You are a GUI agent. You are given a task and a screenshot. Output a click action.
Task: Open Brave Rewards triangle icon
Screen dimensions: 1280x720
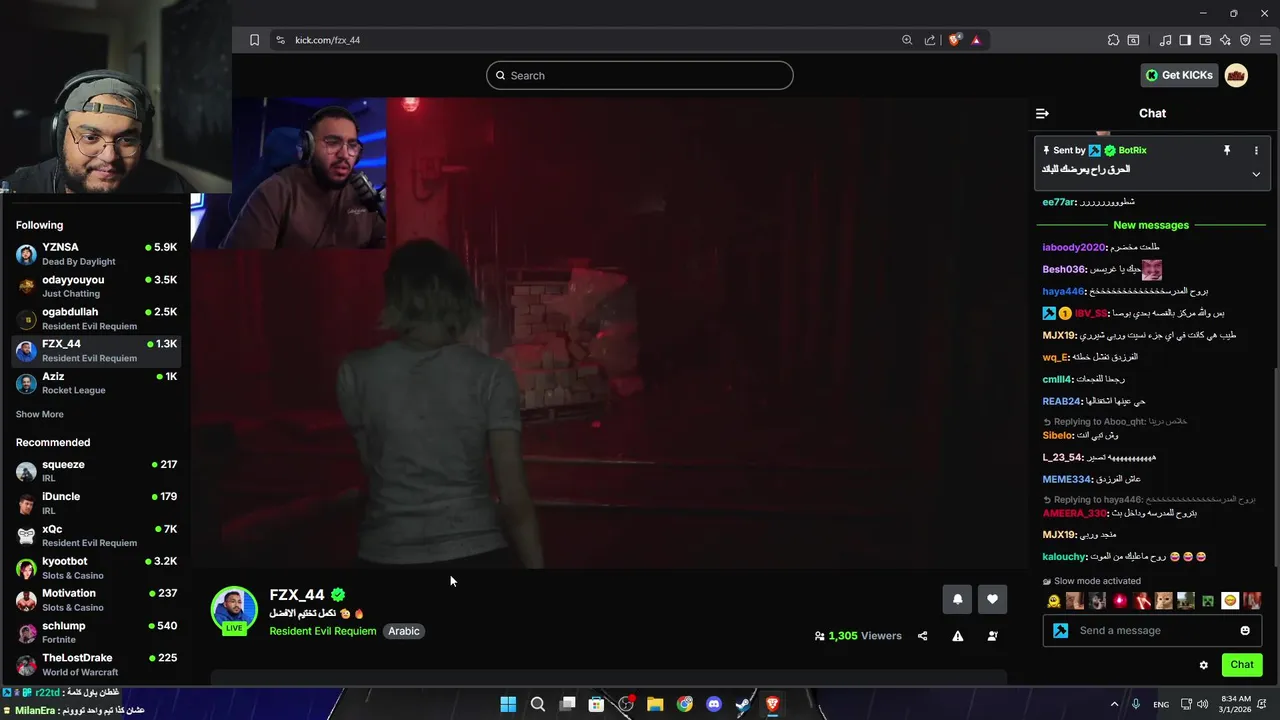point(976,40)
